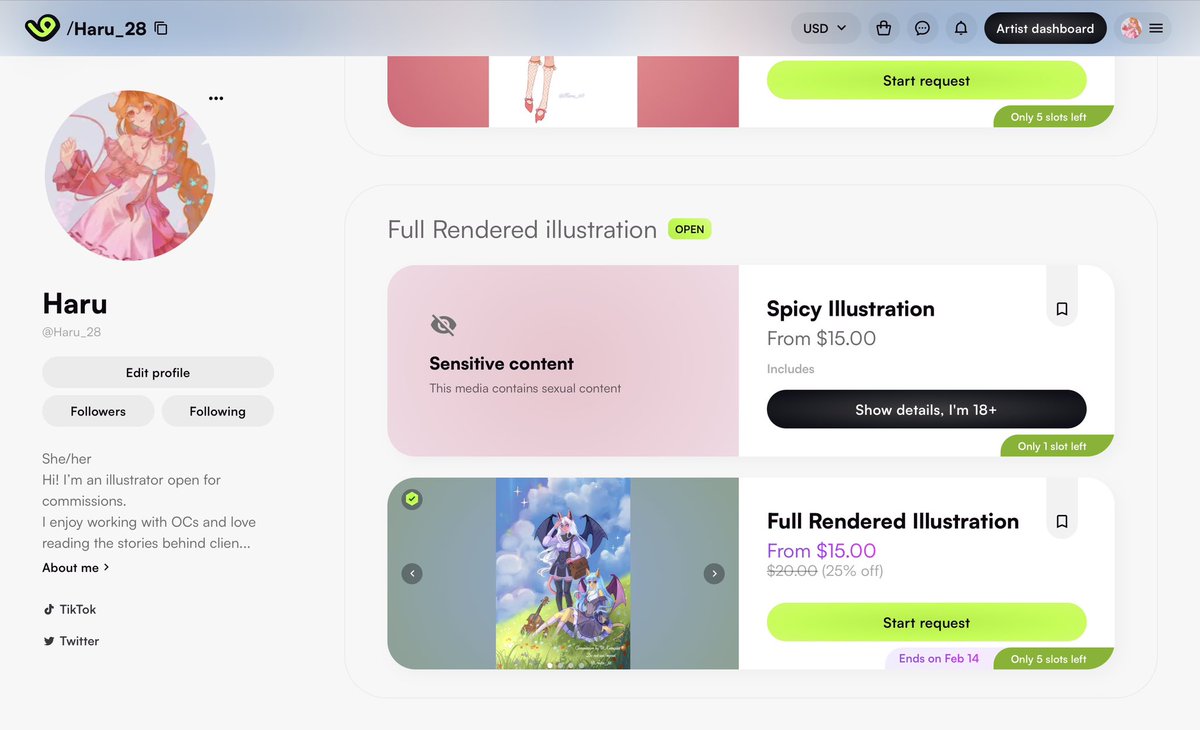Image resolution: width=1200 pixels, height=730 pixels.
Task: Click the Ends on Feb 14 tag
Action: (938, 659)
